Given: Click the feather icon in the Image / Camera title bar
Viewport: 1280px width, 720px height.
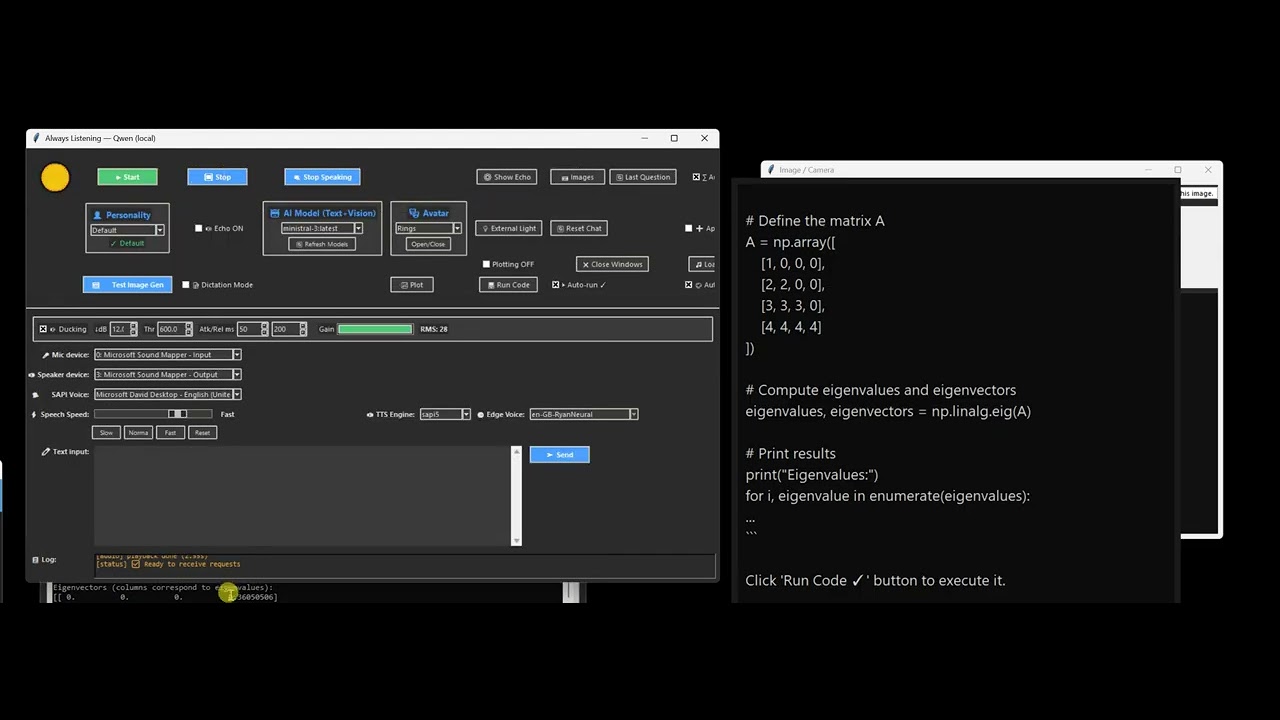Looking at the screenshot, I should tap(771, 170).
